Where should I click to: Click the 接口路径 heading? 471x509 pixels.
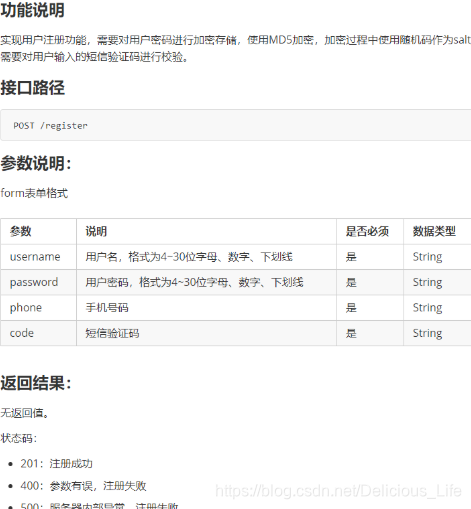click(x=32, y=88)
